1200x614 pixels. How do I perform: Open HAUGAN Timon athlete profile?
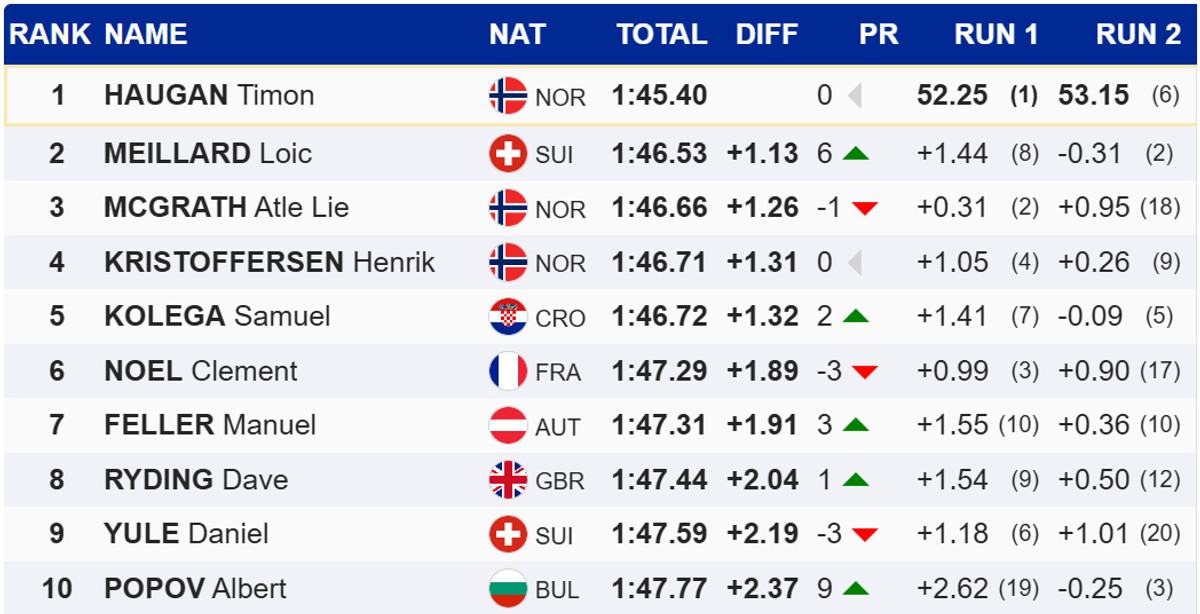[209, 96]
